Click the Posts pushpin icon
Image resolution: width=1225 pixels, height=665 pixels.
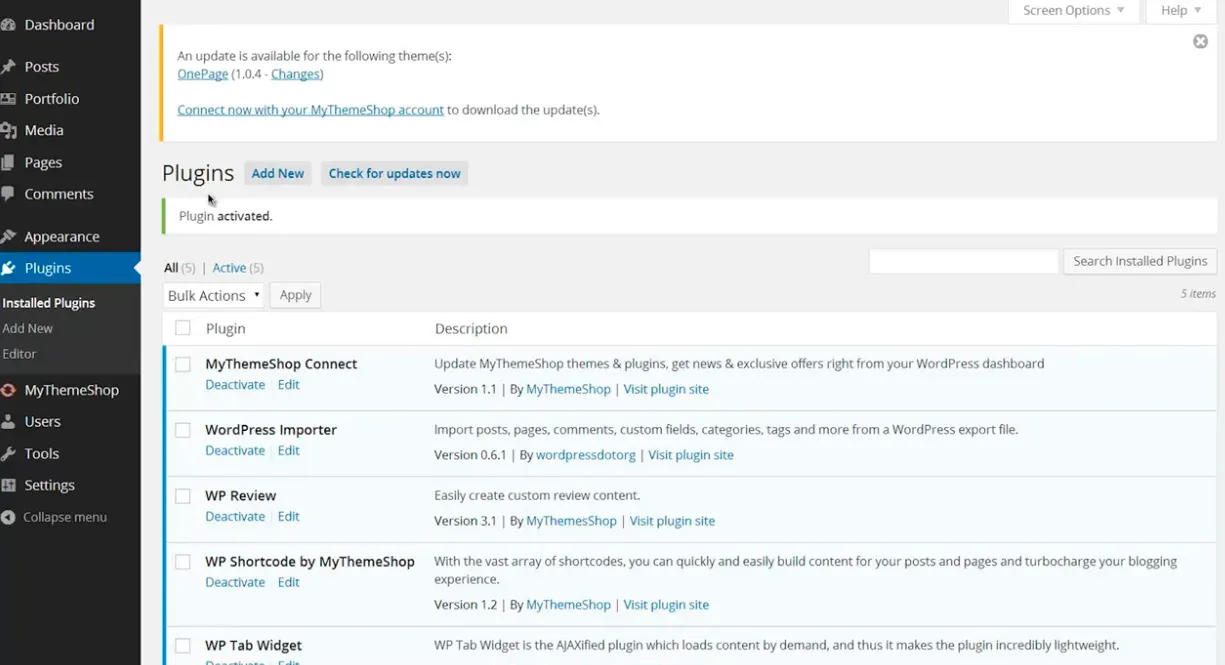point(8,67)
